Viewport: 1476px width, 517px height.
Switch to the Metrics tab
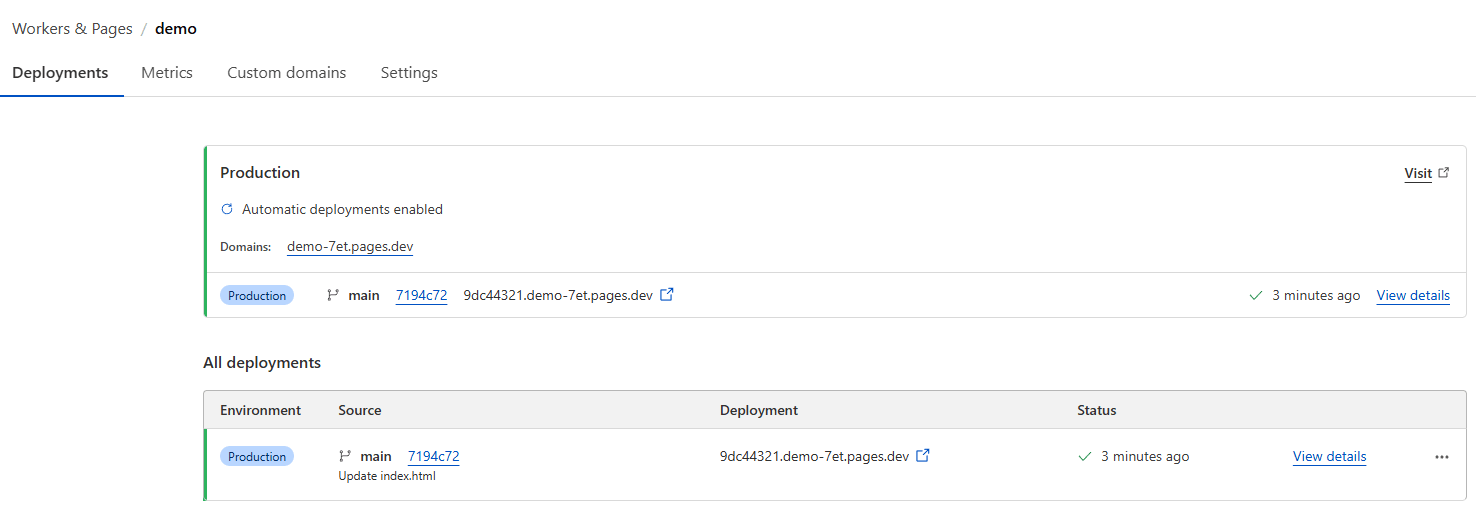coord(167,73)
